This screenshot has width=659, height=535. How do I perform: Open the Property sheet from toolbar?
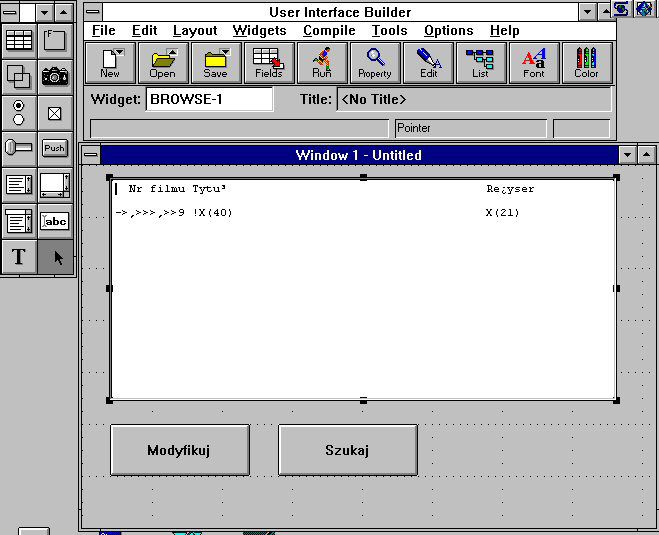point(375,62)
